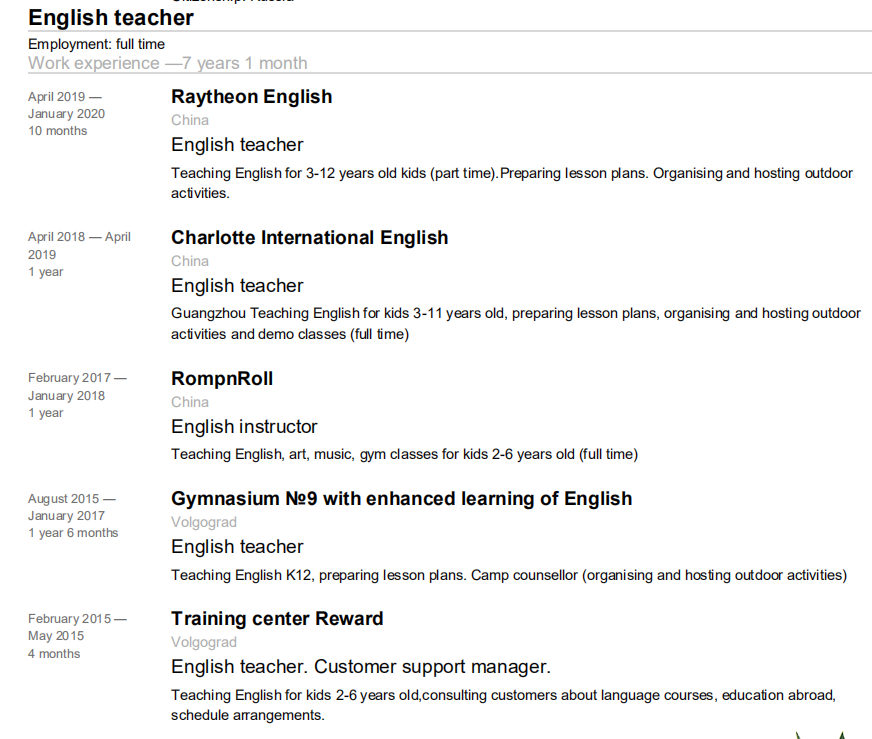The image size is (872, 739).
Task: Click the "Work experience —7 years 1 month" header
Action: point(167,63)
